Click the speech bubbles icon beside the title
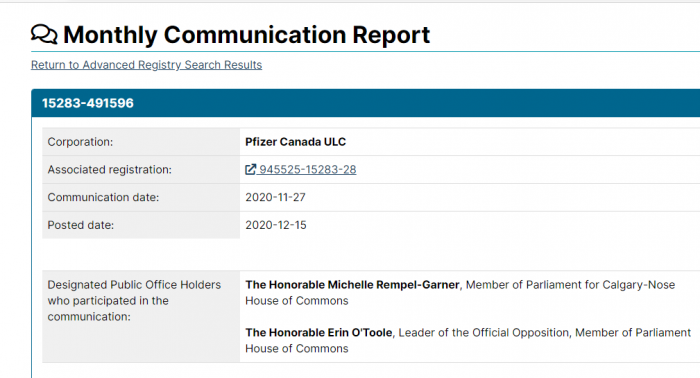 click(44, 34)
